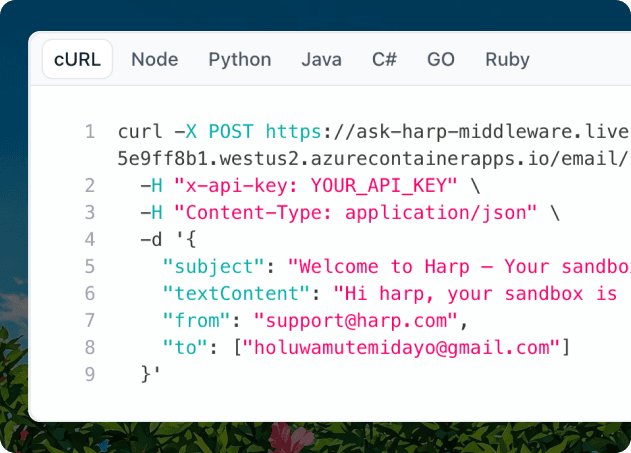631x453 pixels.
Task: Select the cURL tab
Action: pos(77,59)
